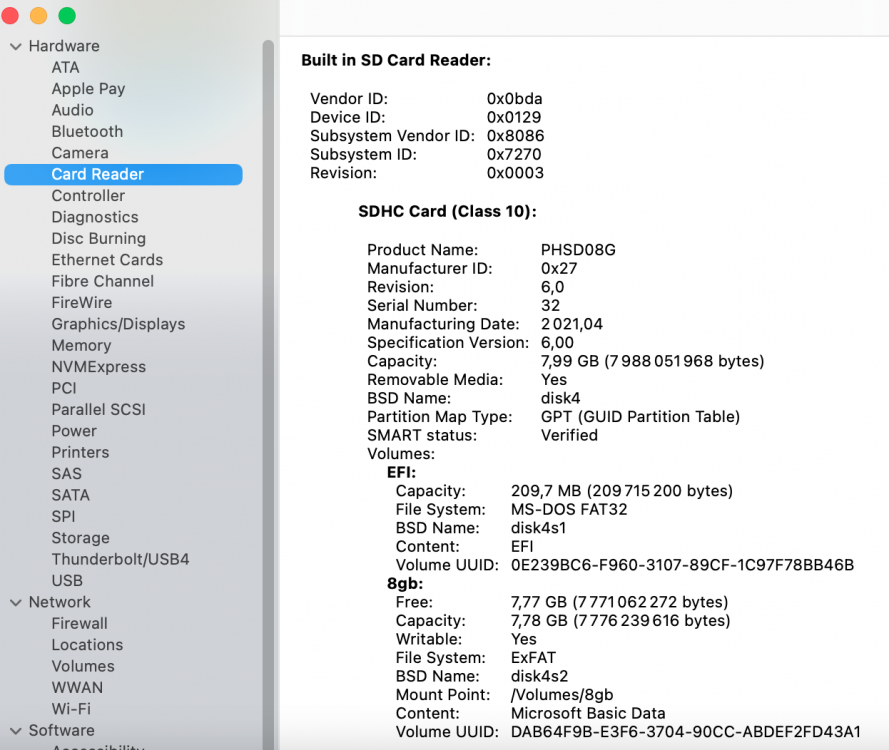This screenshot has height=750, width=889.
Task: Select Fibre Channel entry
Action: (102, 281)
